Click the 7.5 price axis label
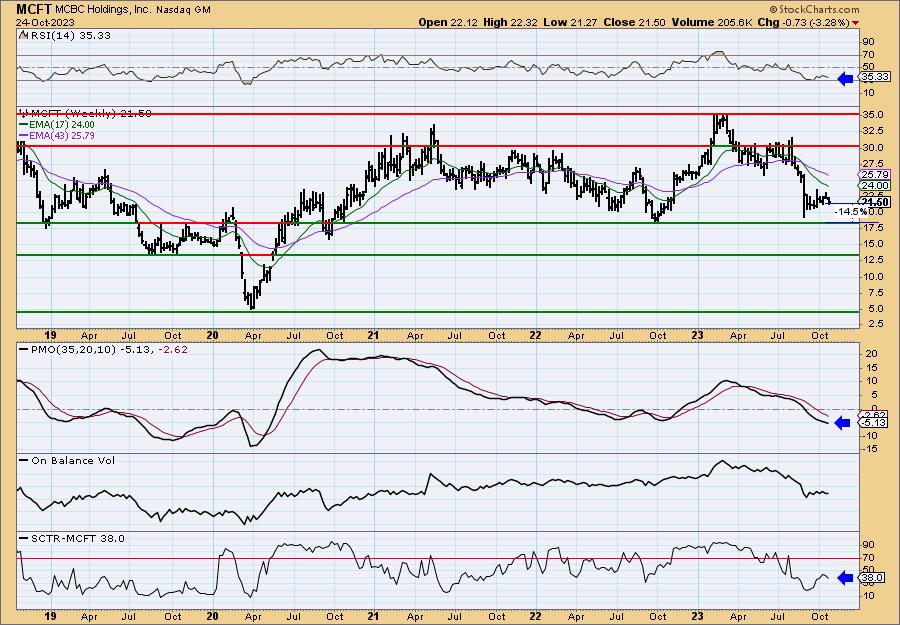900x625 pixels. [x=875, y=293]
